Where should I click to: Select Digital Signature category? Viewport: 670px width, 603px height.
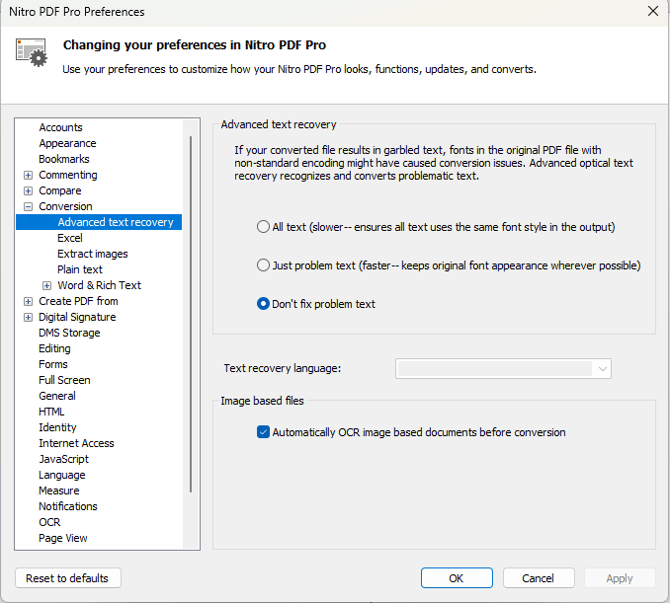77,317
